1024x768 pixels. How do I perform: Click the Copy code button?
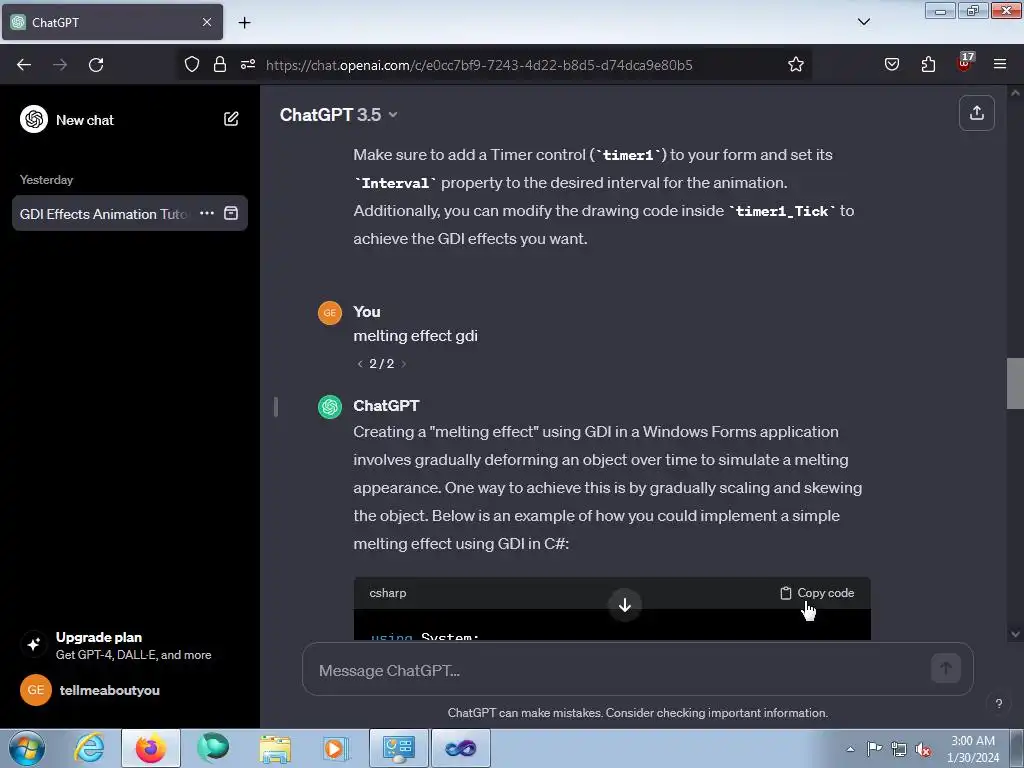(817, 593)
